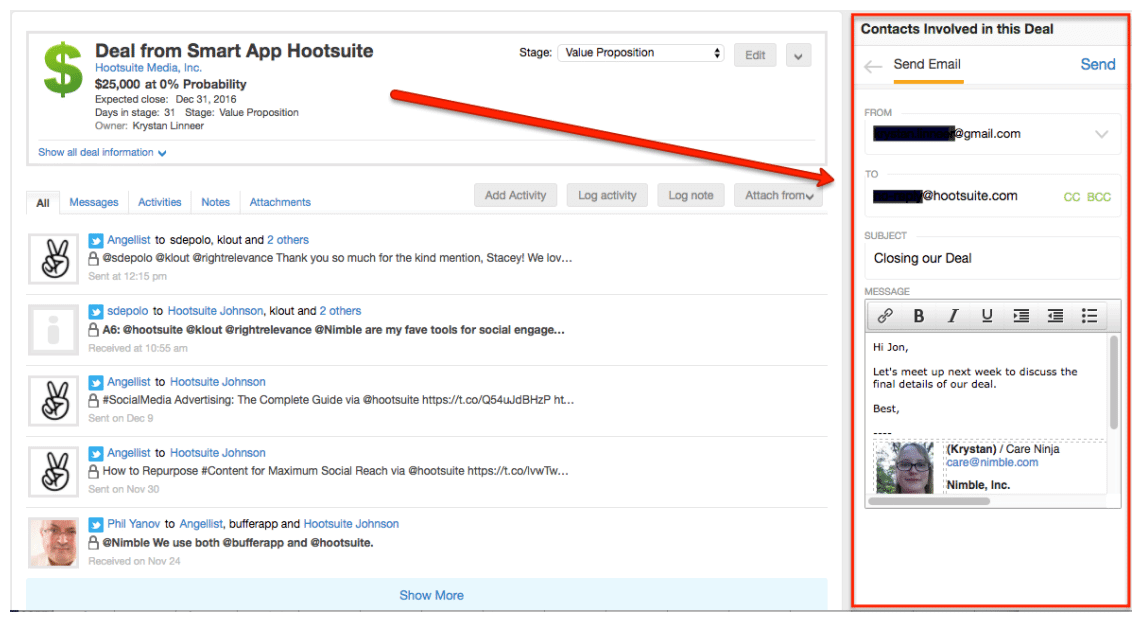Increase indent in the message editor
Screen dimensions: 1146x624
point(1021,316)
